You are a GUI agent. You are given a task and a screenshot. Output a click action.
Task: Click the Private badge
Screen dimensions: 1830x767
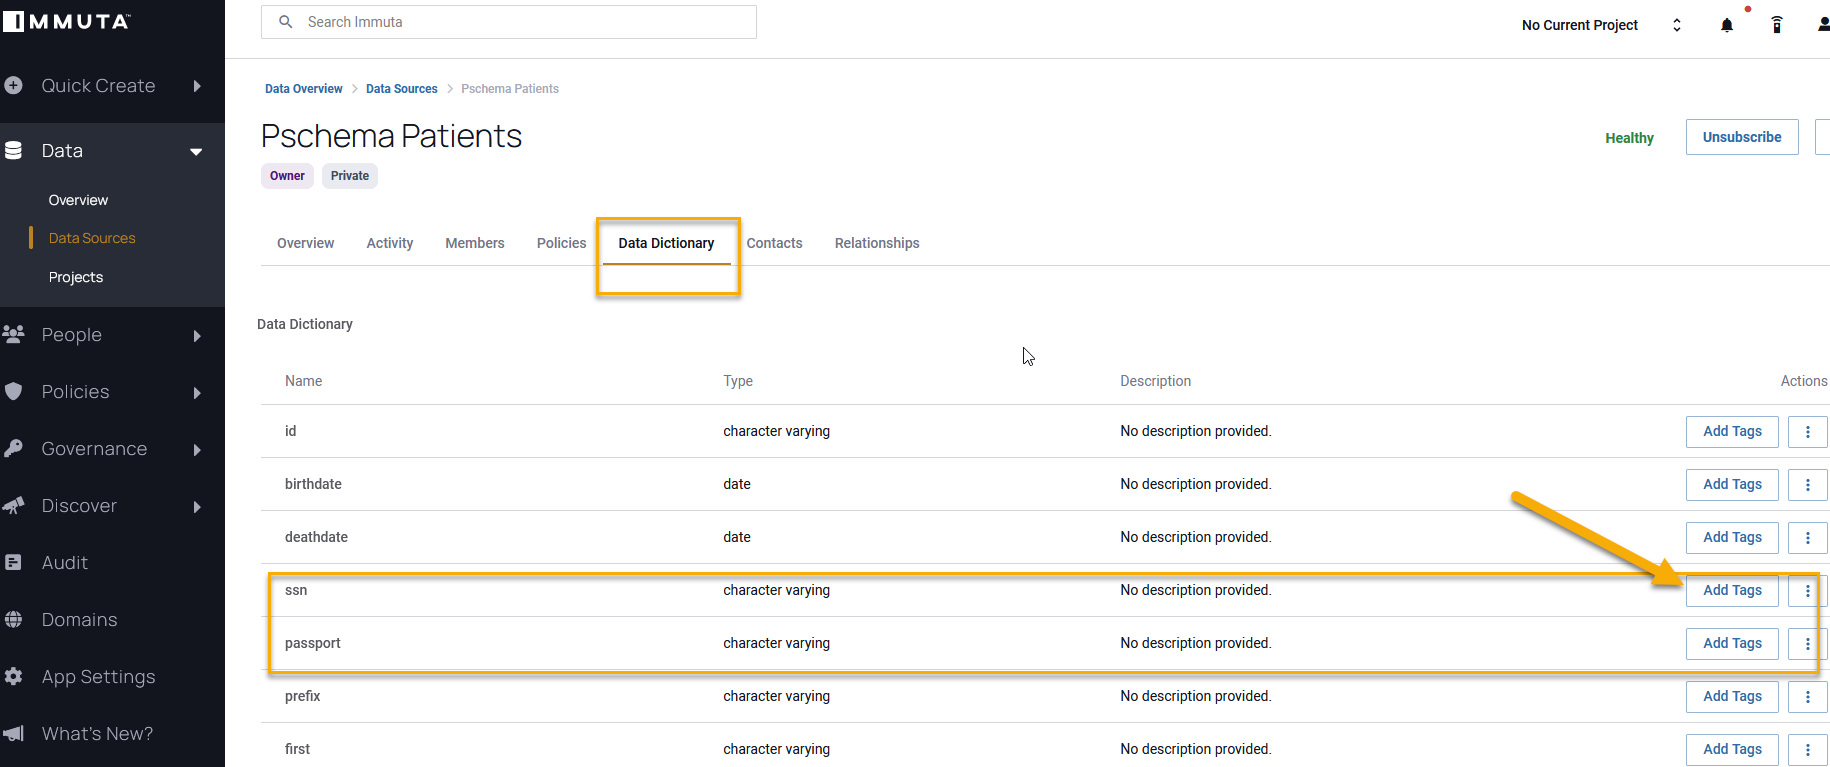click(350, 176)
